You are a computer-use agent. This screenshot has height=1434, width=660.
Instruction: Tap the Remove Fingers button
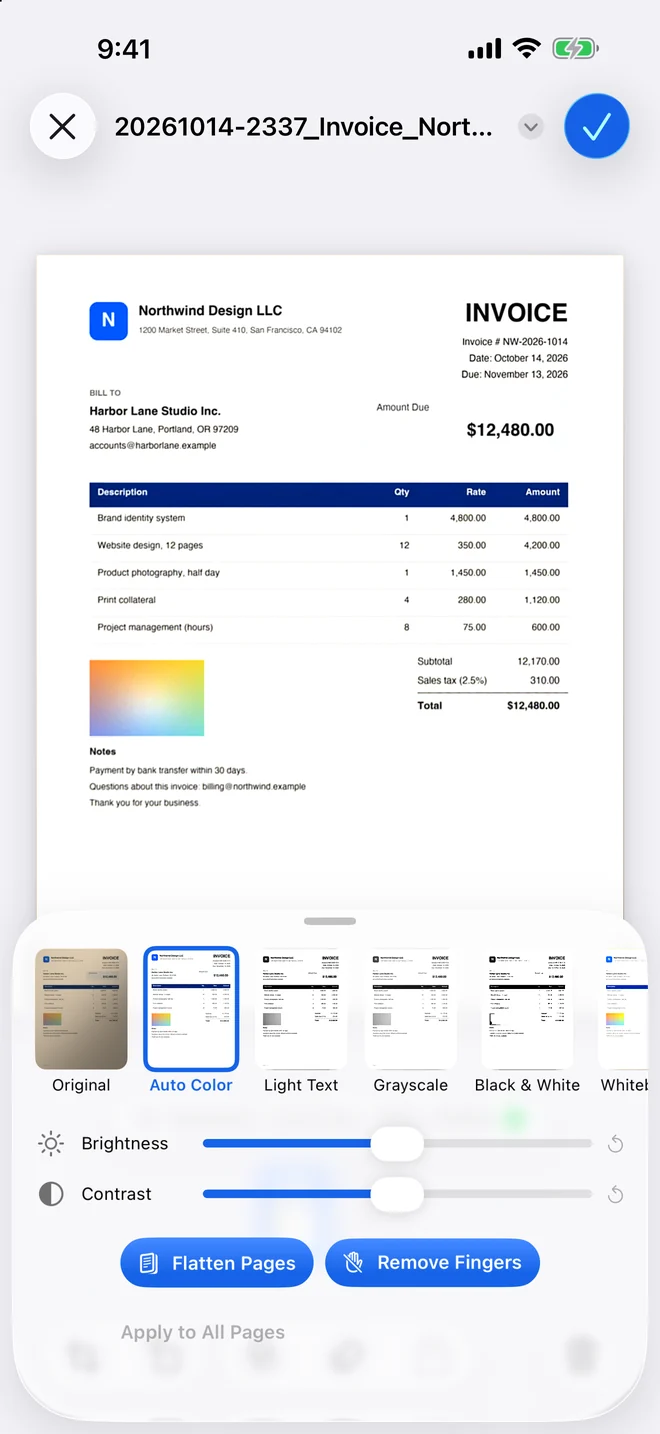pos(432,1263)
